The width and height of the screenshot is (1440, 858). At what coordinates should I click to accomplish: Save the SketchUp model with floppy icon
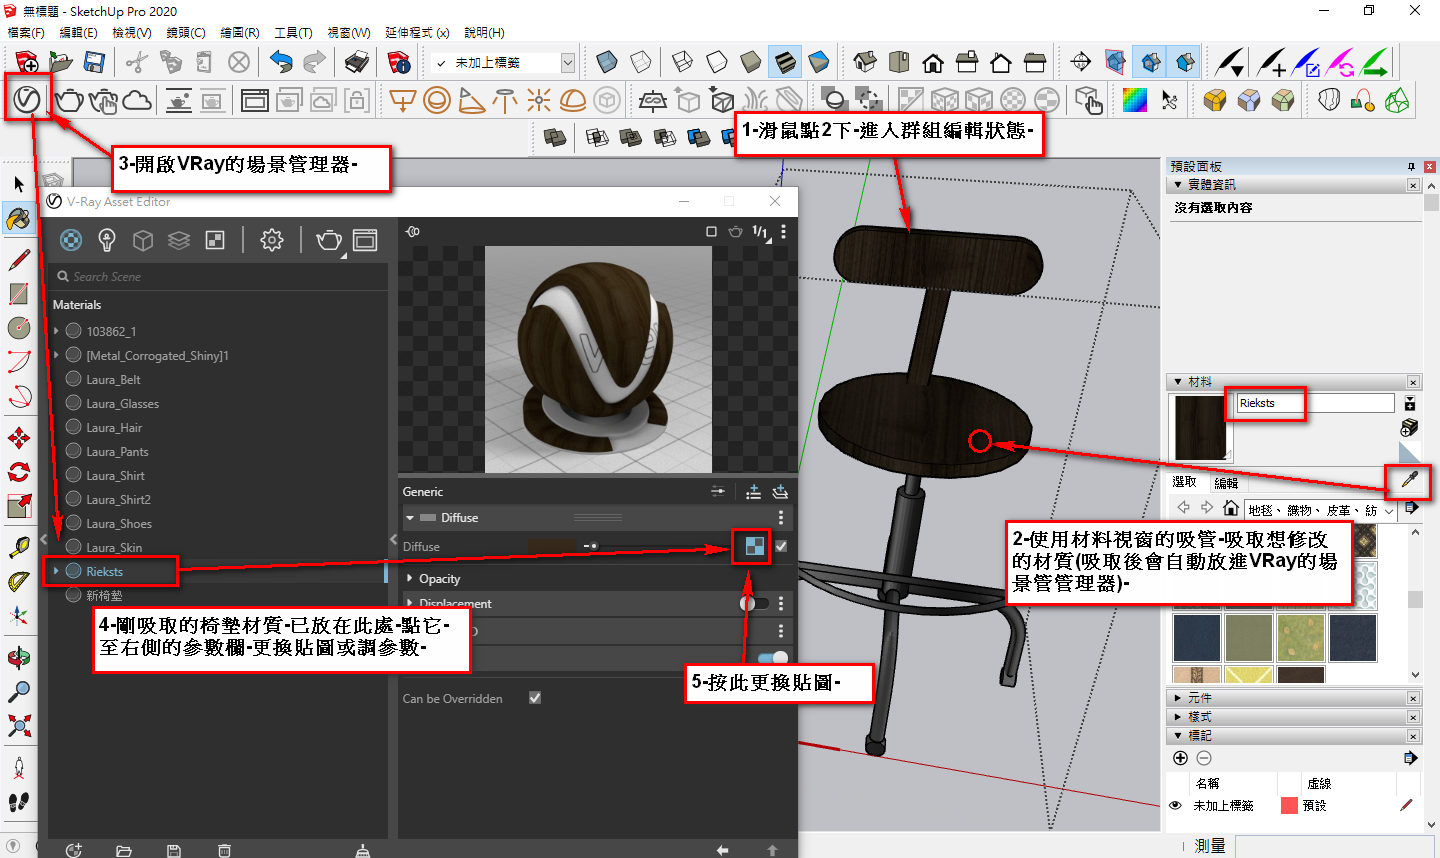[x=94, y=63]
